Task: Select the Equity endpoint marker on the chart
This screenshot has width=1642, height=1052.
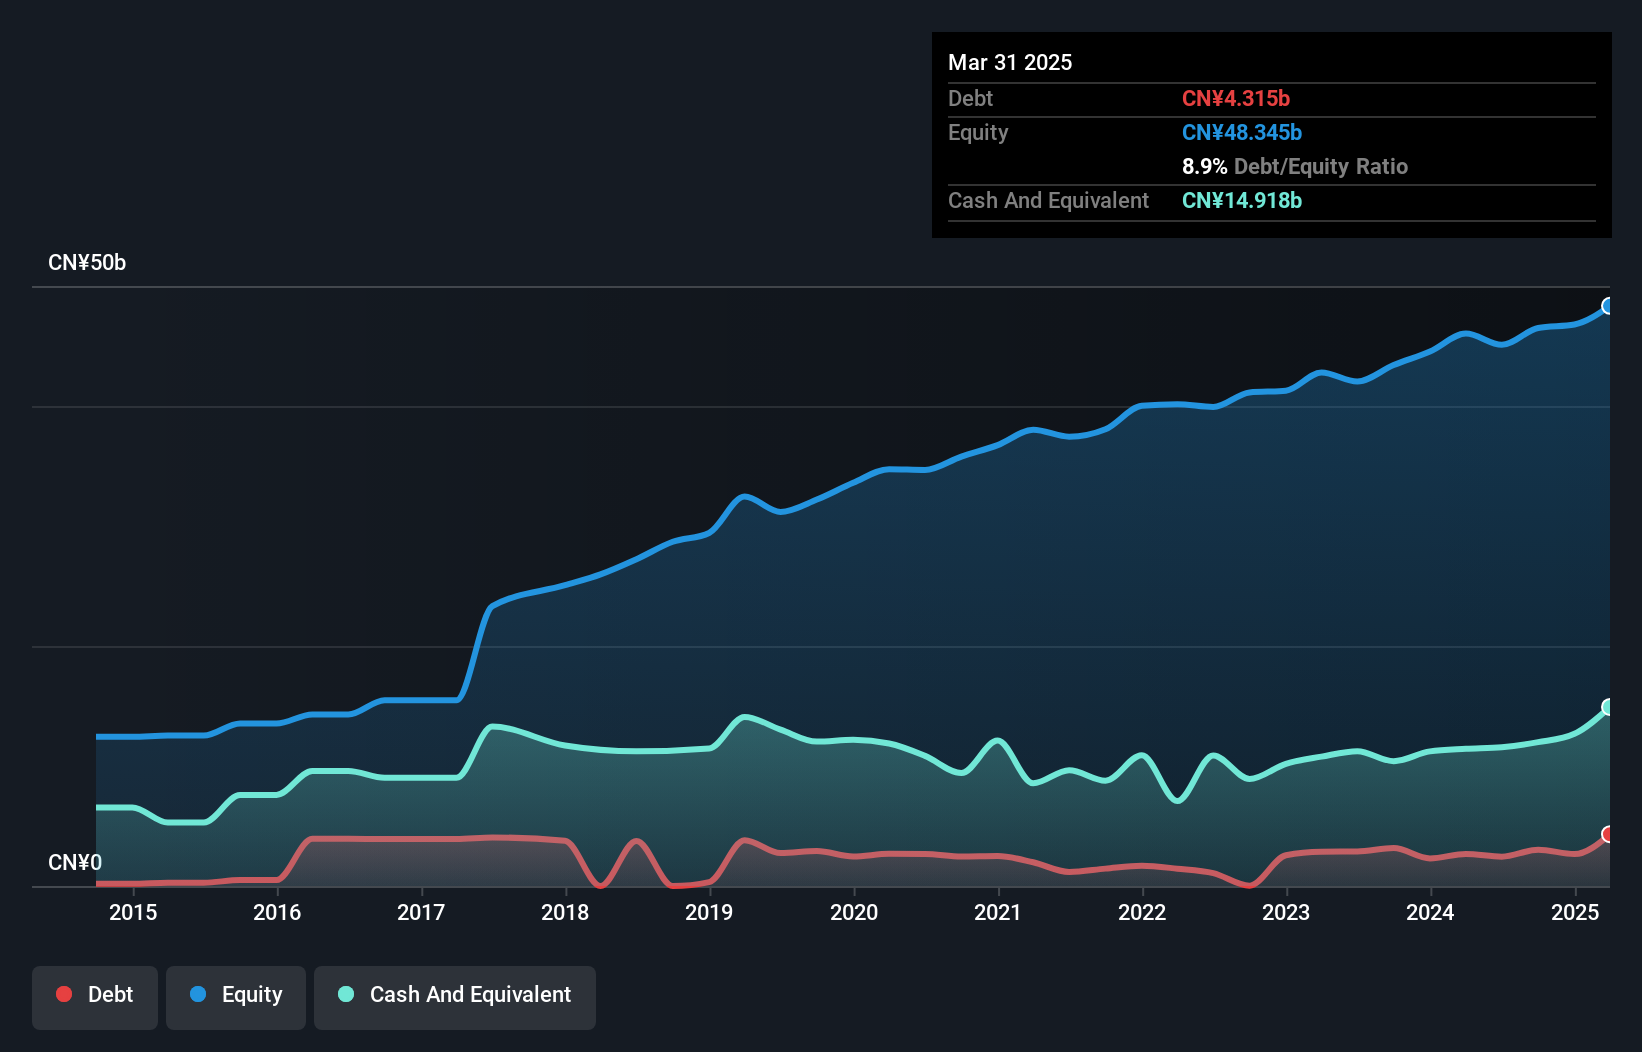Action: pyautogui.click(x=1608, y=307)
